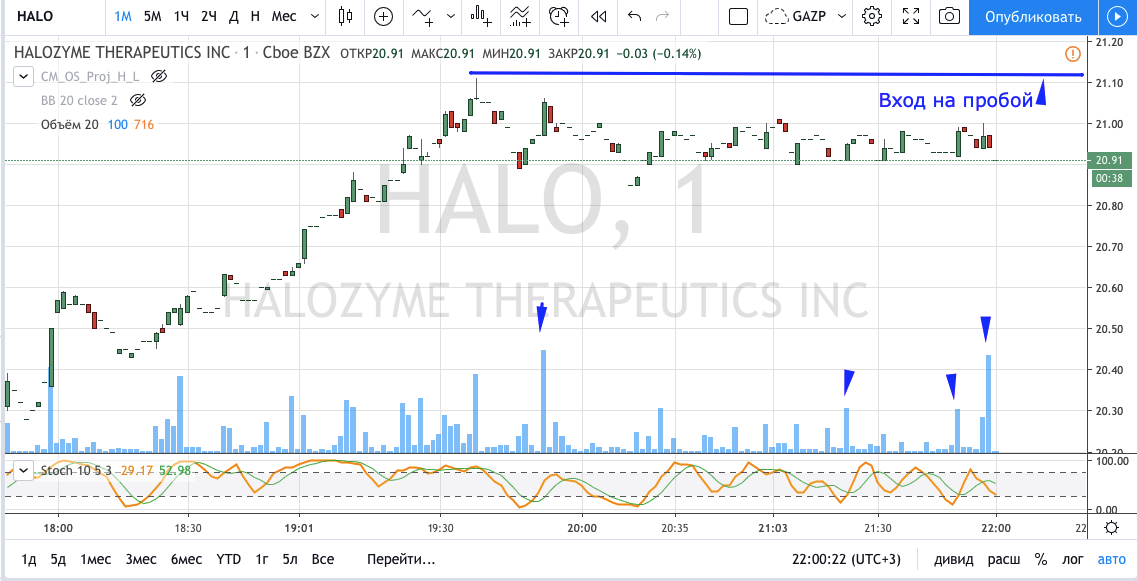Open the candlestick chart style menu
Image resolution: width=1138 pixels, height=581 pixels.
pyautogui.click(x=346, y=16)
